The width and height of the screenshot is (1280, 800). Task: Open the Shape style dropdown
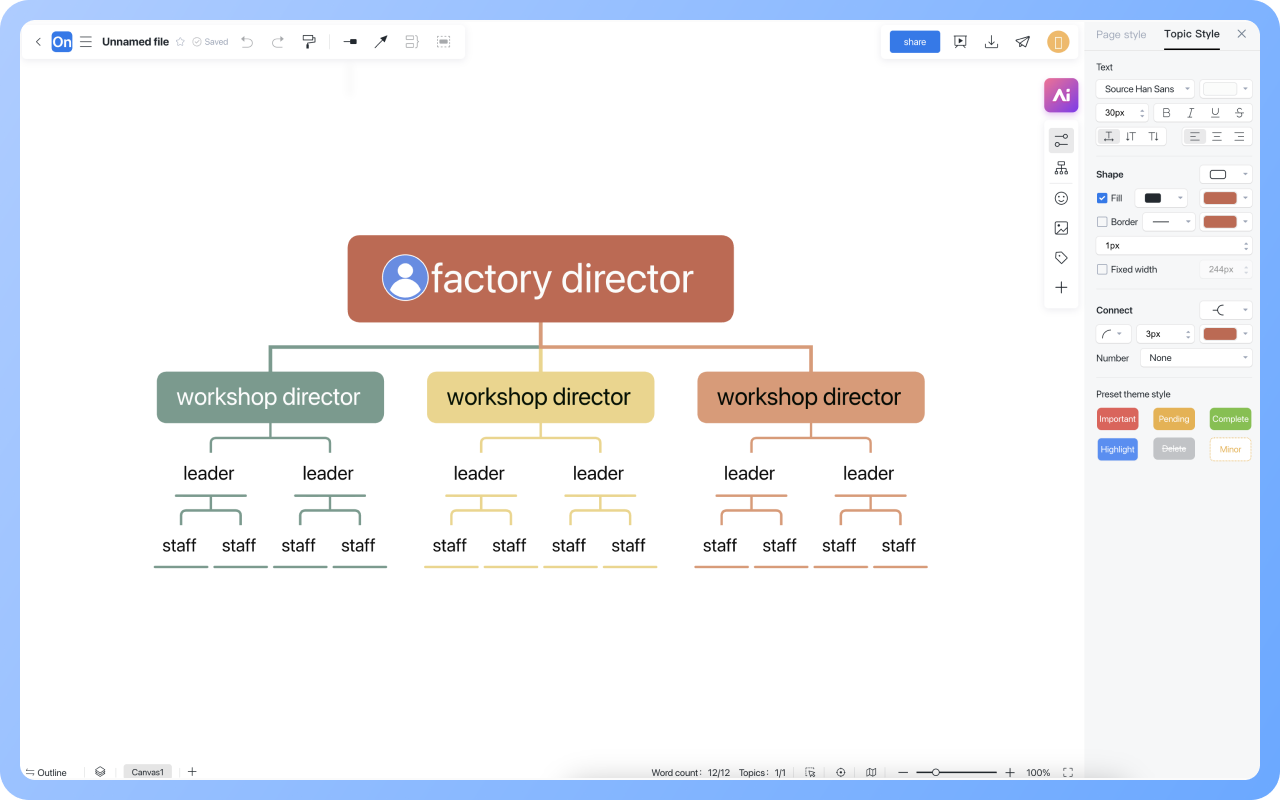[x=1225, y=173]
